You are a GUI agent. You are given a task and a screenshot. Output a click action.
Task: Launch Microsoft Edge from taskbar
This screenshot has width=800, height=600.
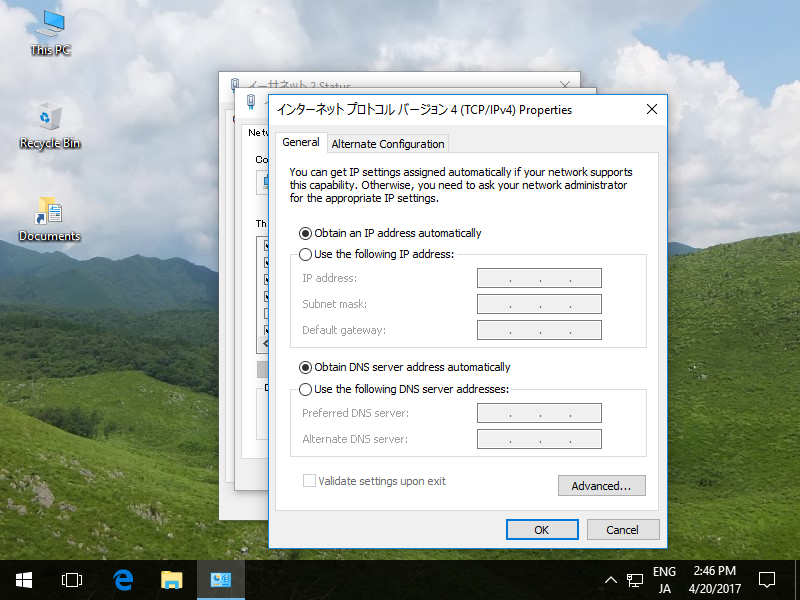coord(122,580)
